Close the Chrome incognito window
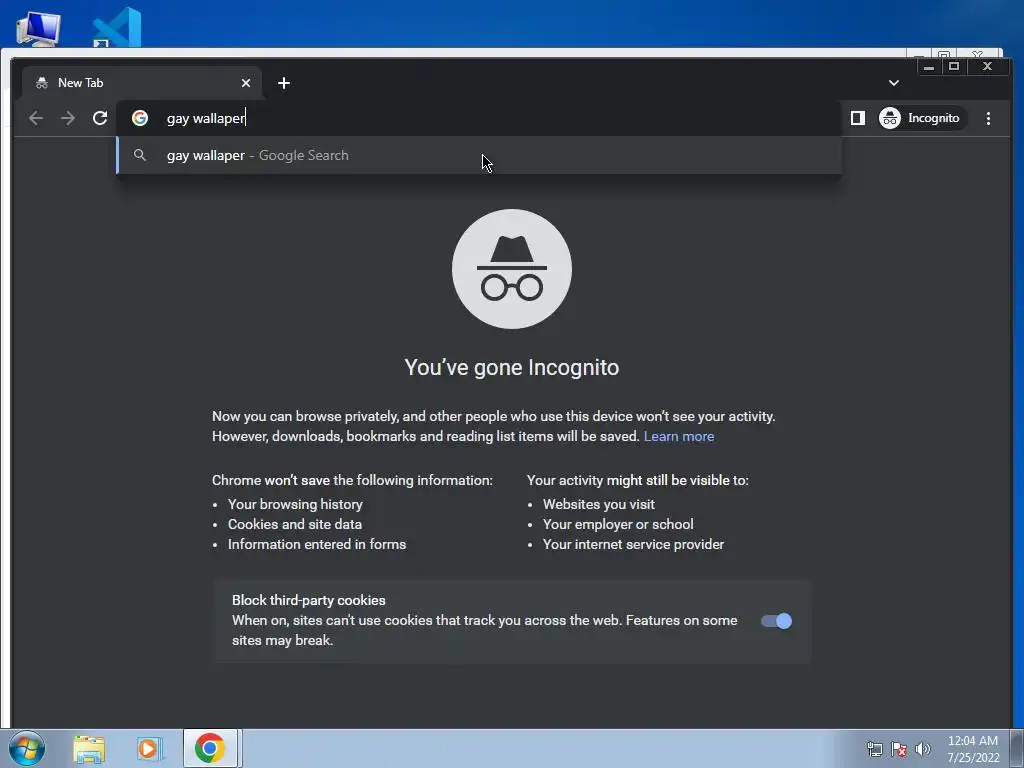 coord(987,66)
